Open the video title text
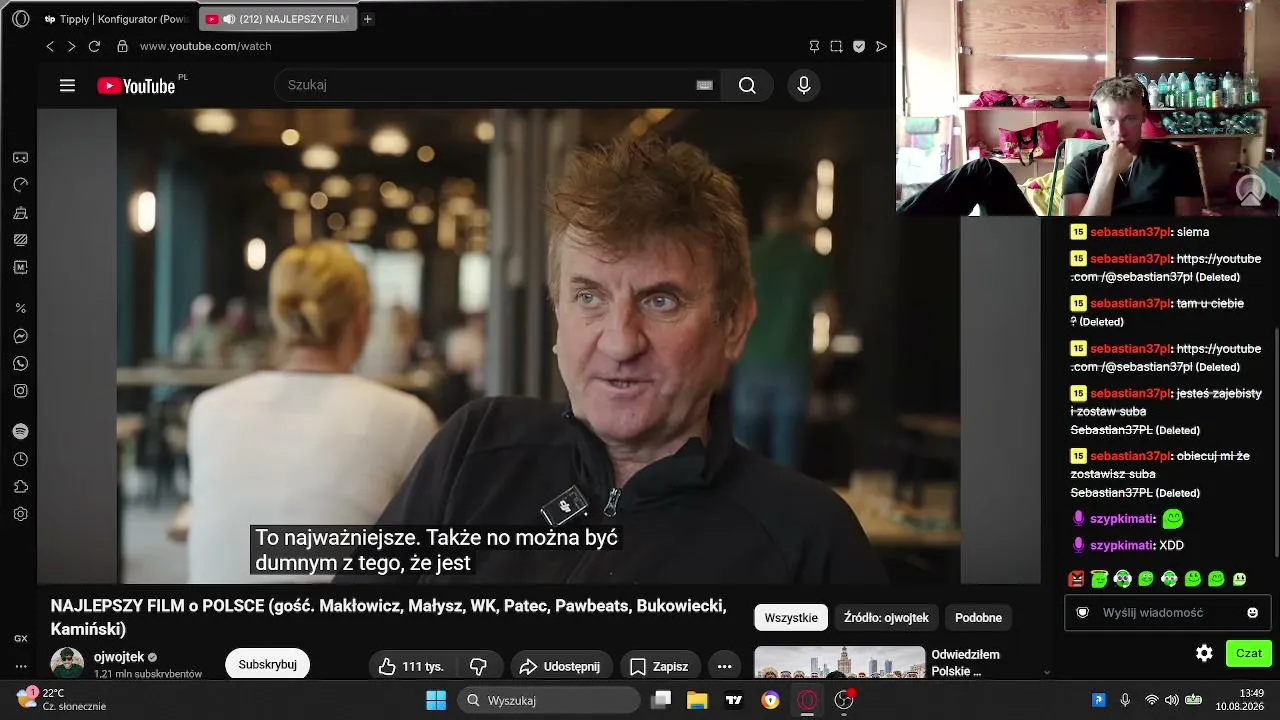1280x720 pixels. 388,617
